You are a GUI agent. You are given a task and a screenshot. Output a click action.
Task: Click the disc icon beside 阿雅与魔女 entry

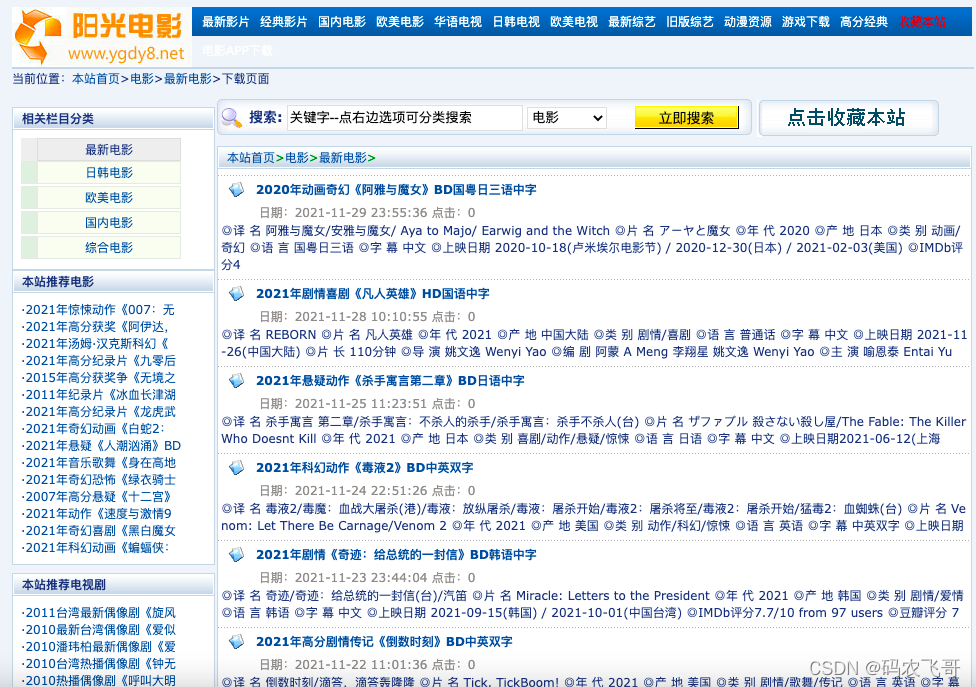point(236,189)
